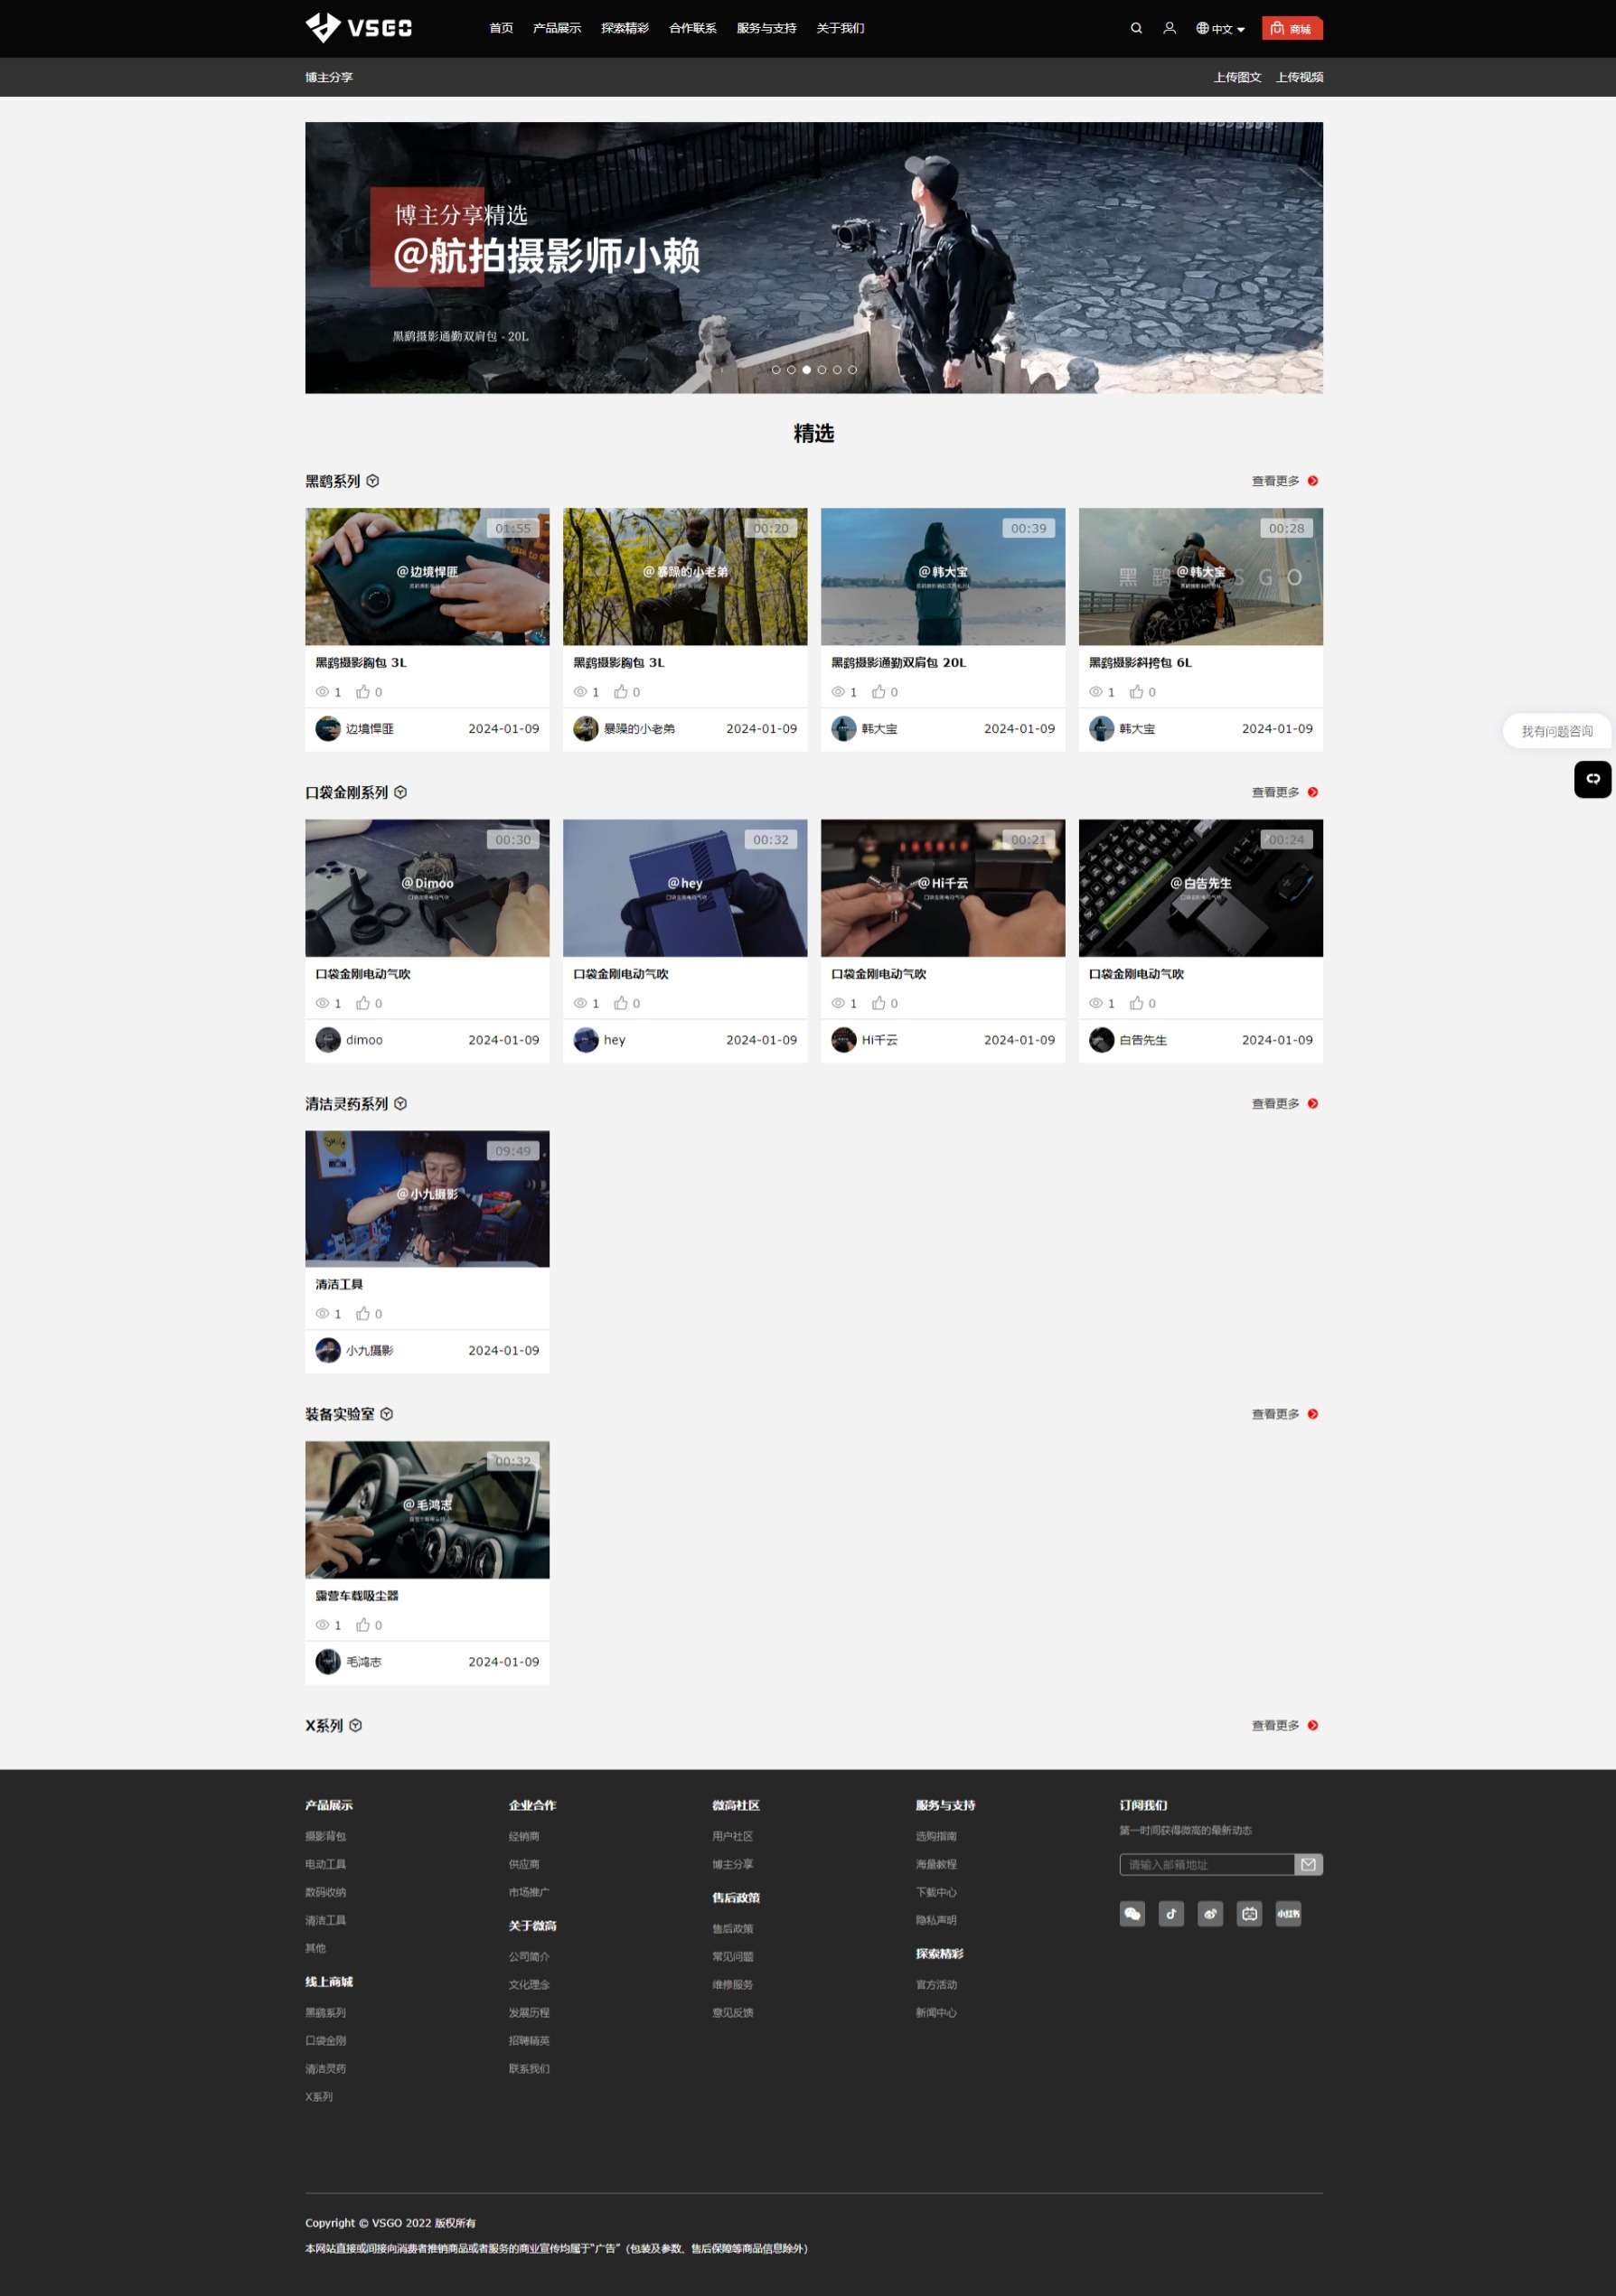Open the 露营车载吸尘器 video thumbnail
Image resolution: width=1616 pixels, height=2296 pixels.
426,1509
